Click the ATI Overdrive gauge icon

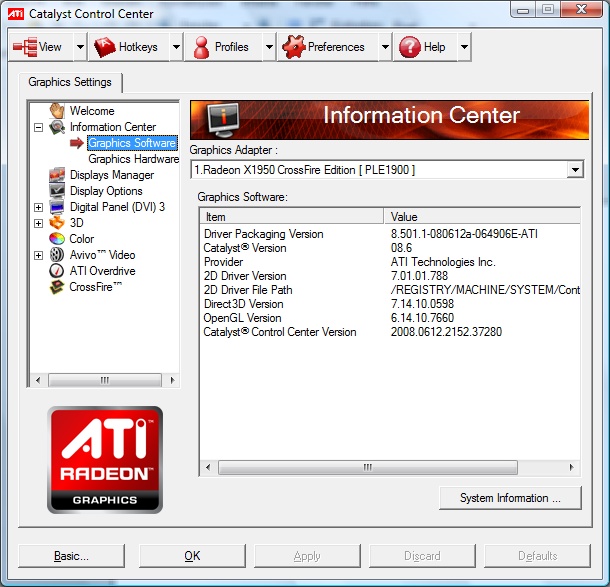click(57, 271)
